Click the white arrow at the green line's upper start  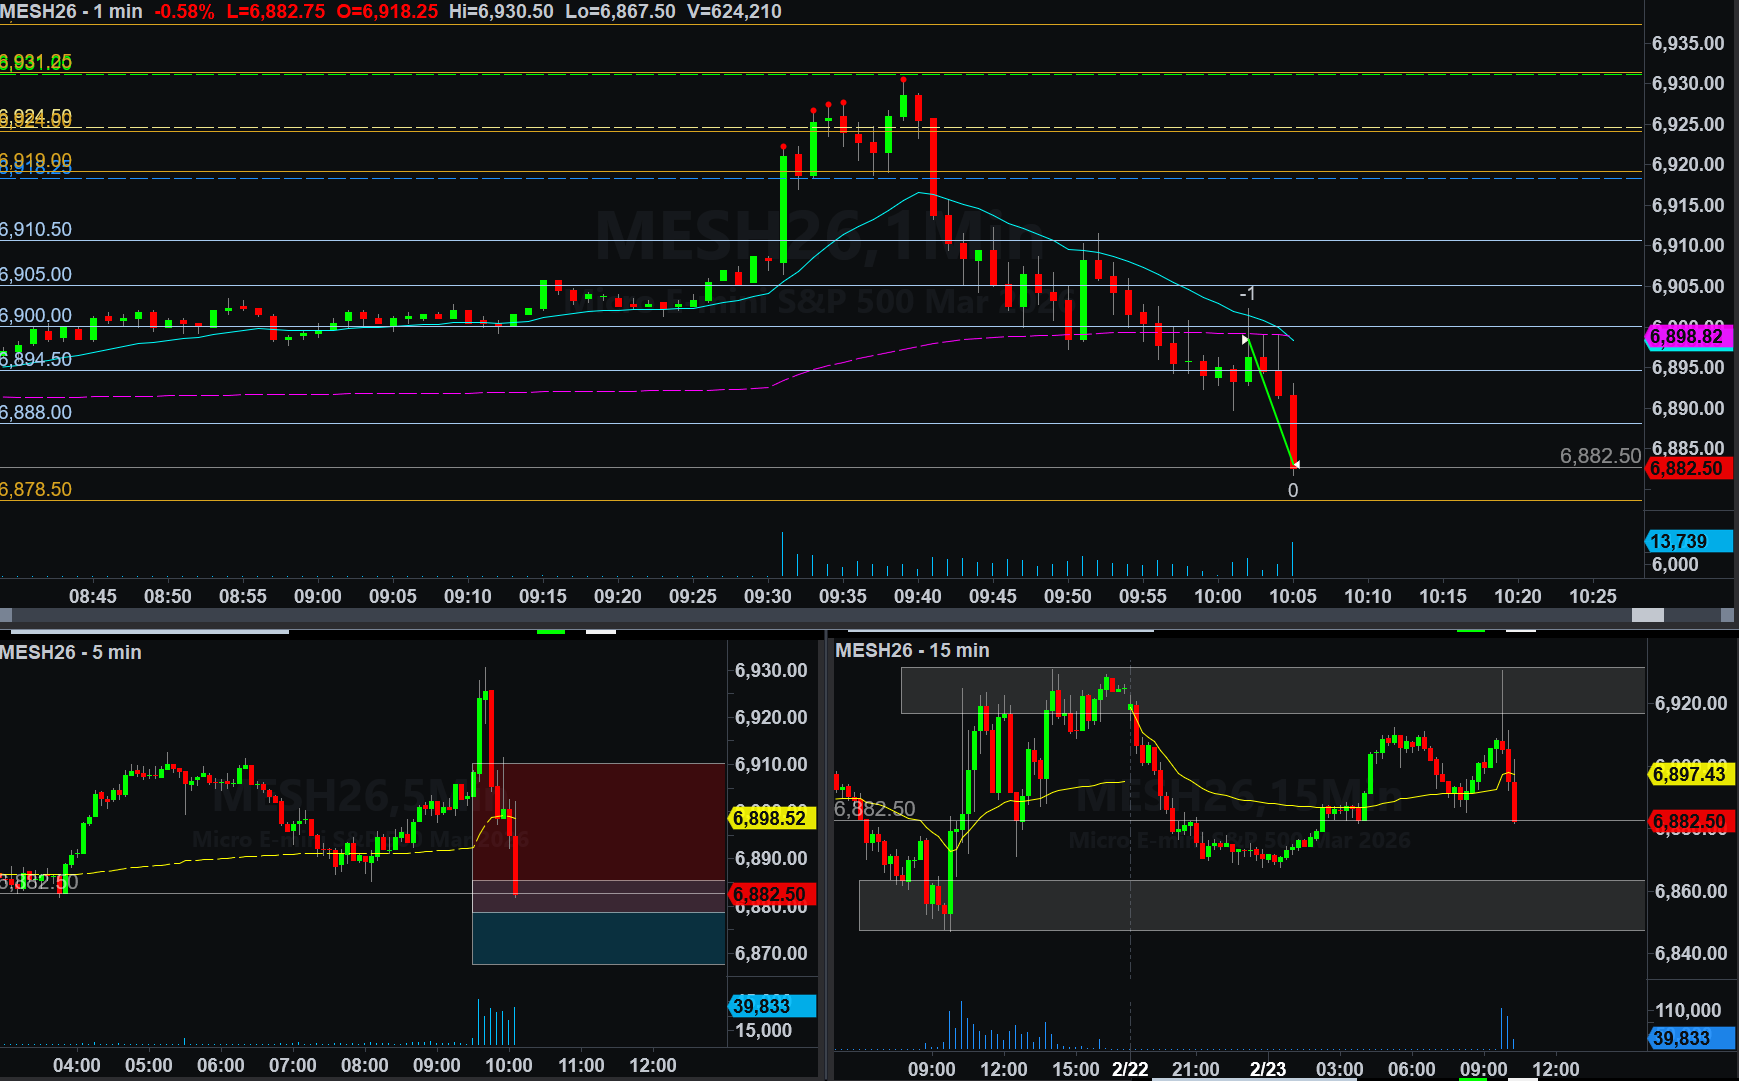(x=1245, y=340)
